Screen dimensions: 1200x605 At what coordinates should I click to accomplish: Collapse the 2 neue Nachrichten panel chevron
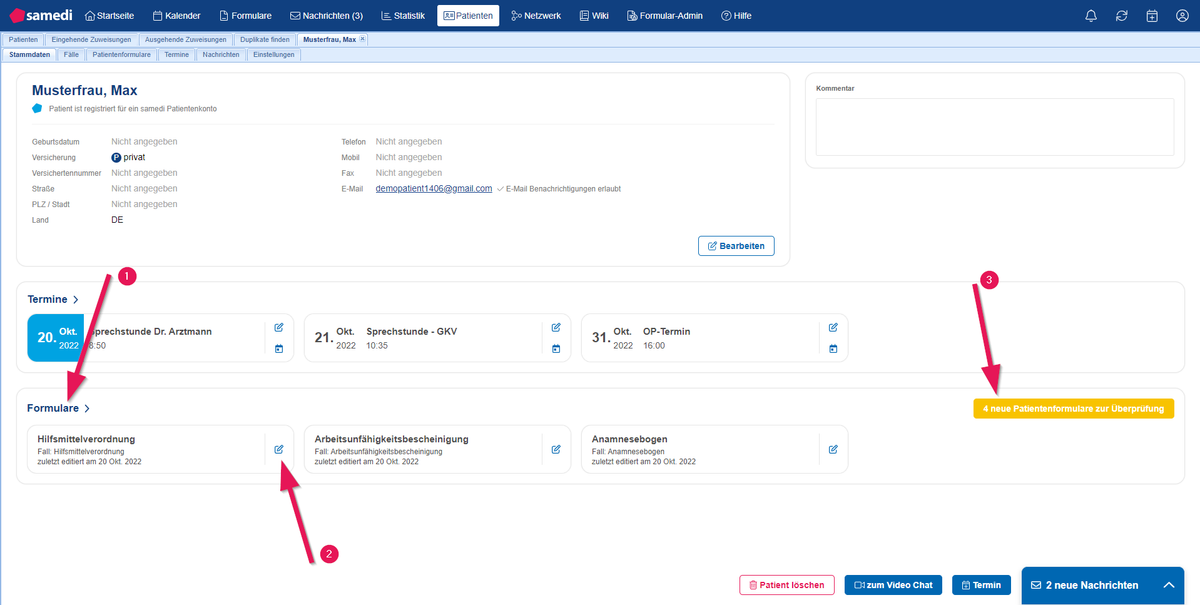click(1168, 585)
